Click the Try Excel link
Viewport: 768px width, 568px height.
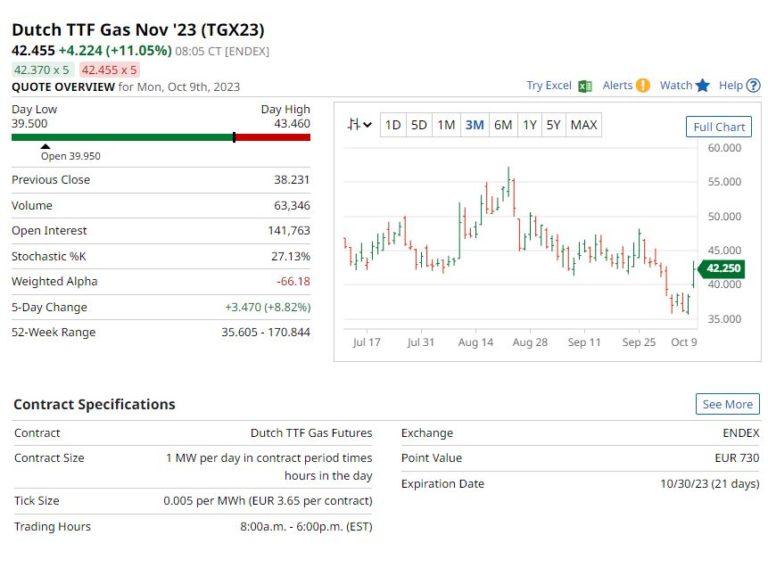pyautogui.click(x=549, y=86)
